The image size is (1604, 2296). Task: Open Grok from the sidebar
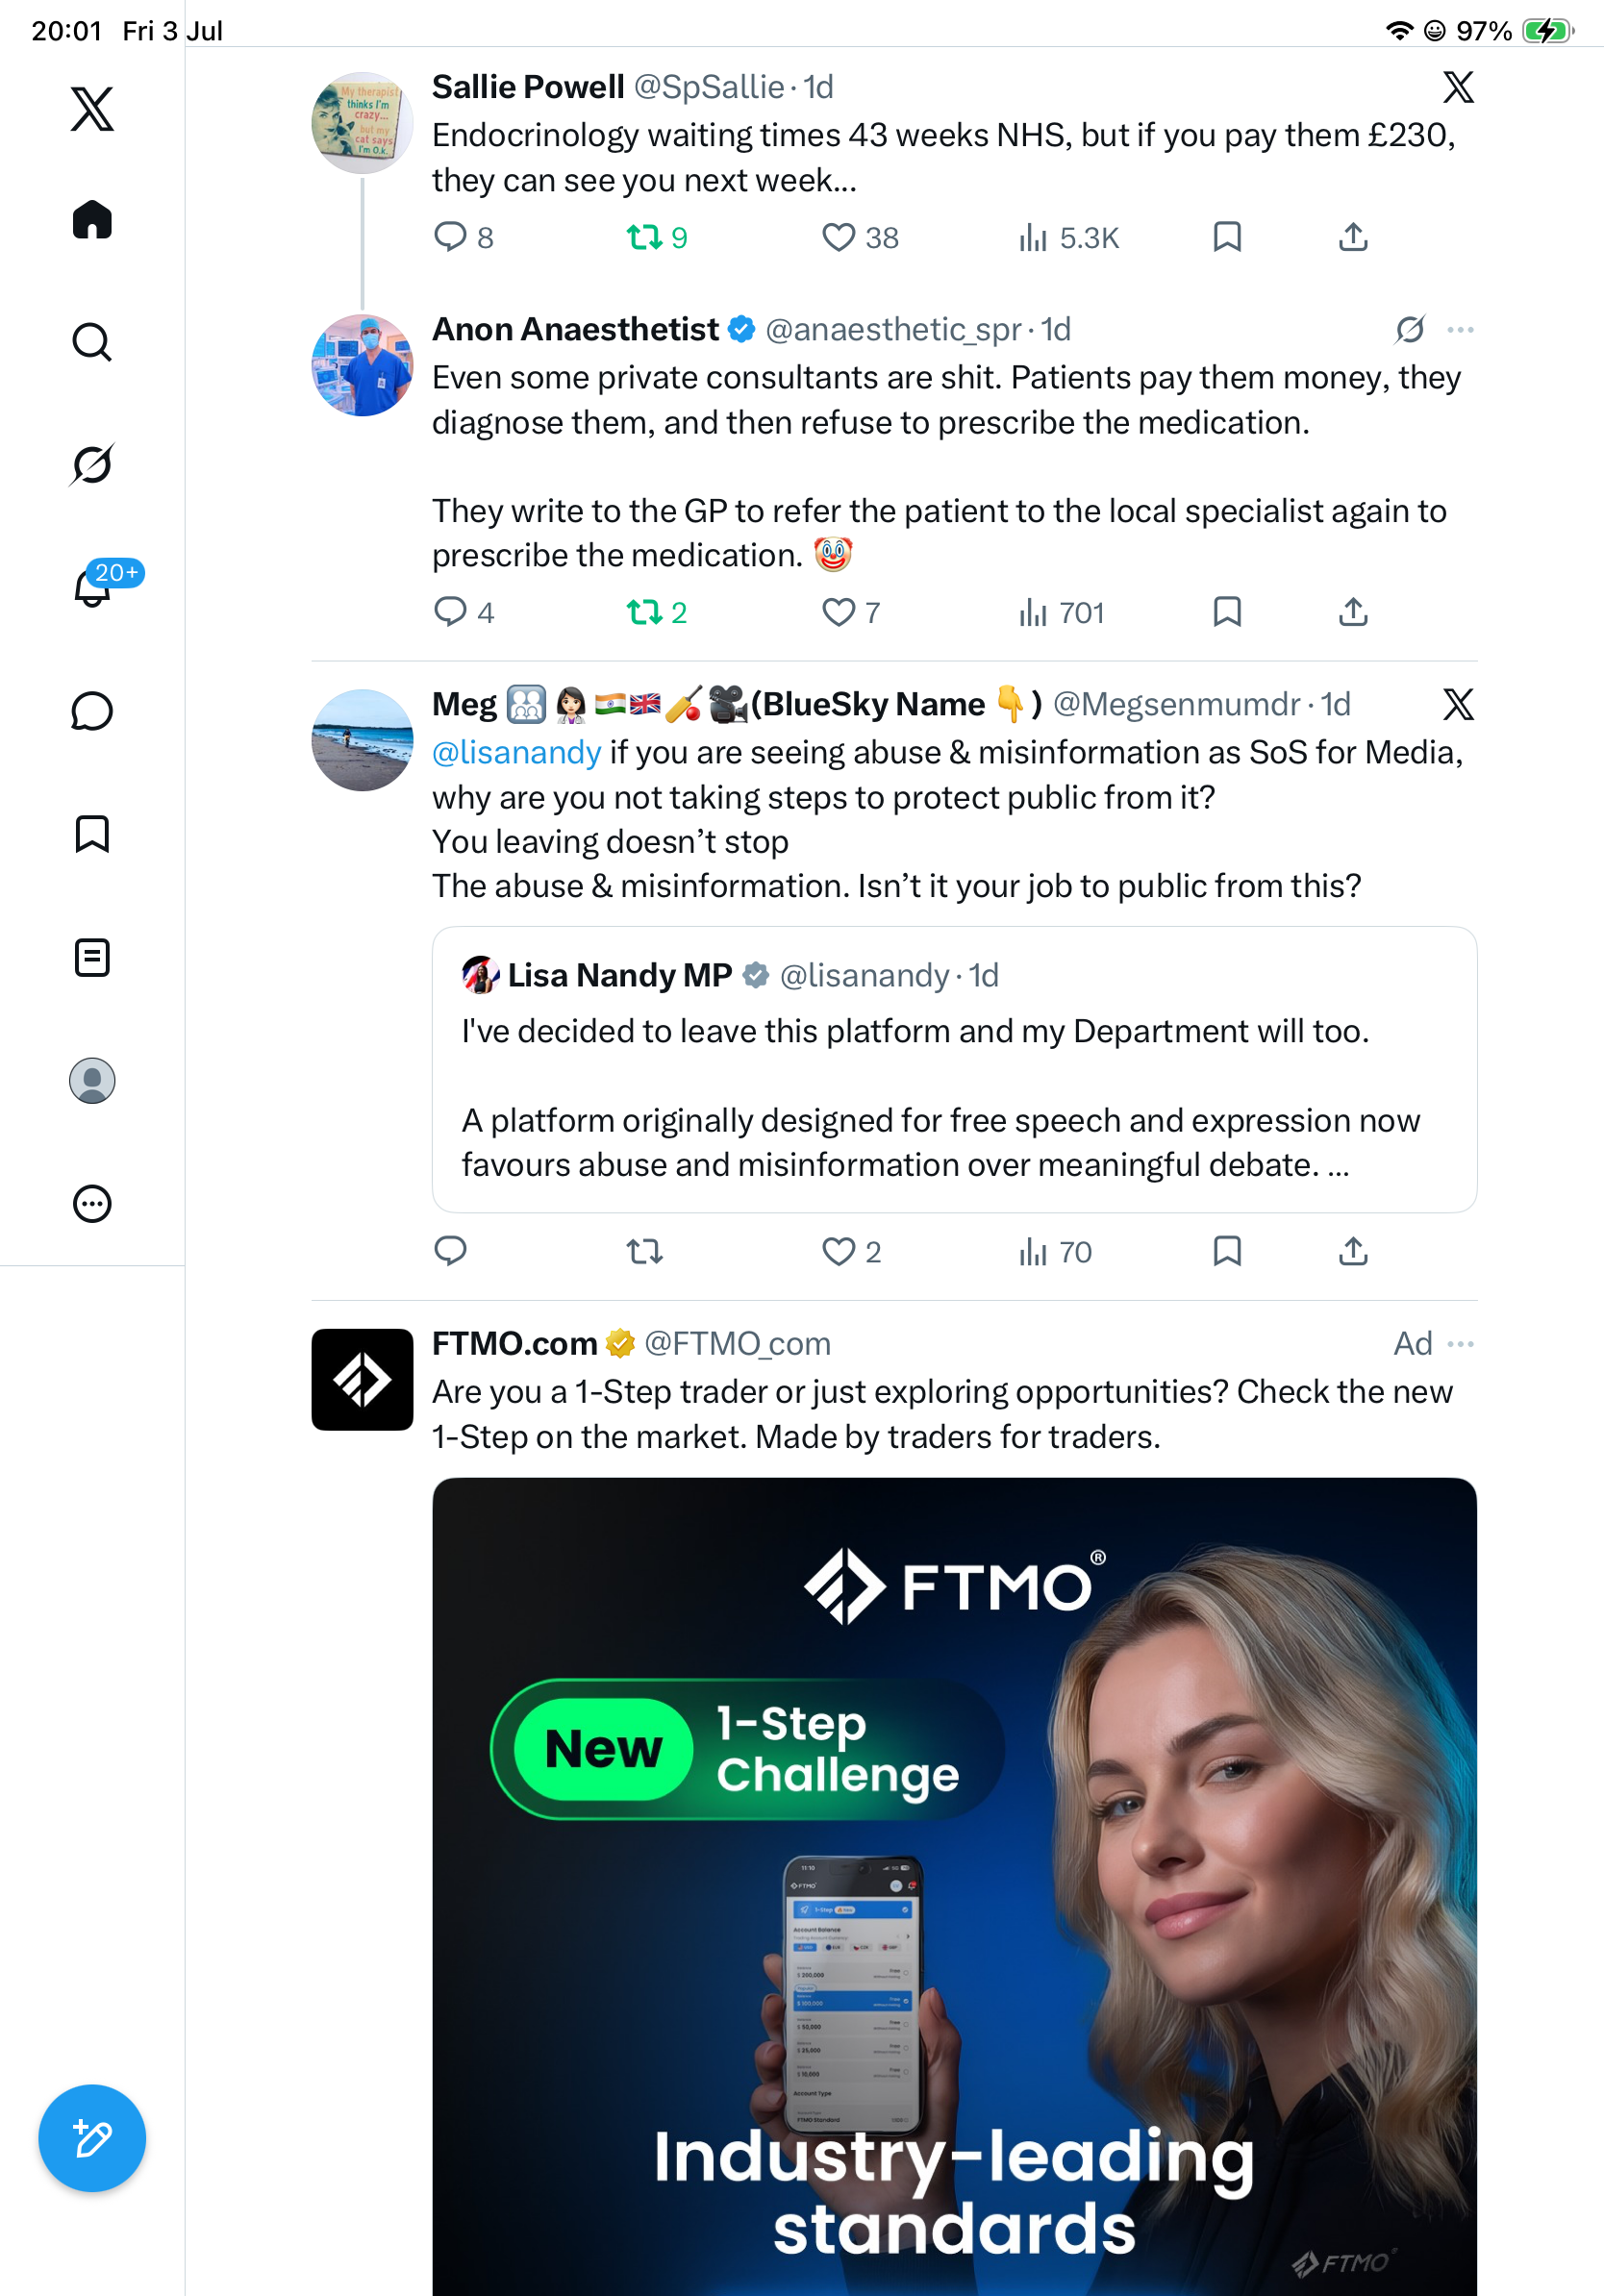[x=92, y=465]
